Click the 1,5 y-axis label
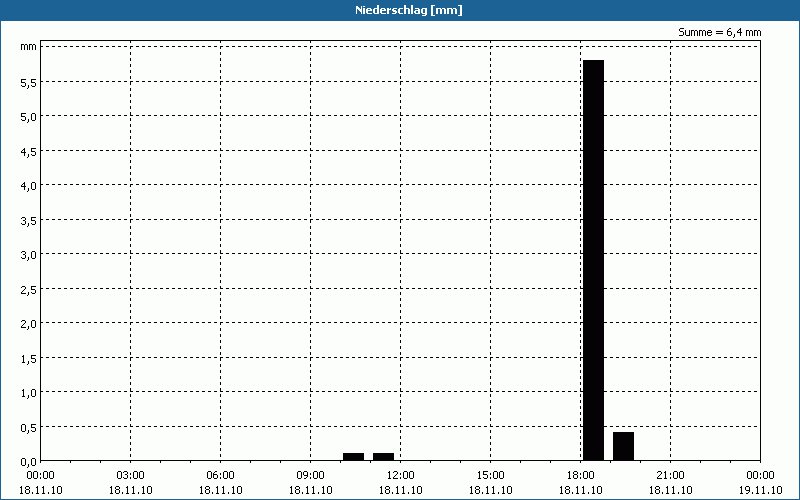Viewport: 800px width, 500px height. coord(28,359)
